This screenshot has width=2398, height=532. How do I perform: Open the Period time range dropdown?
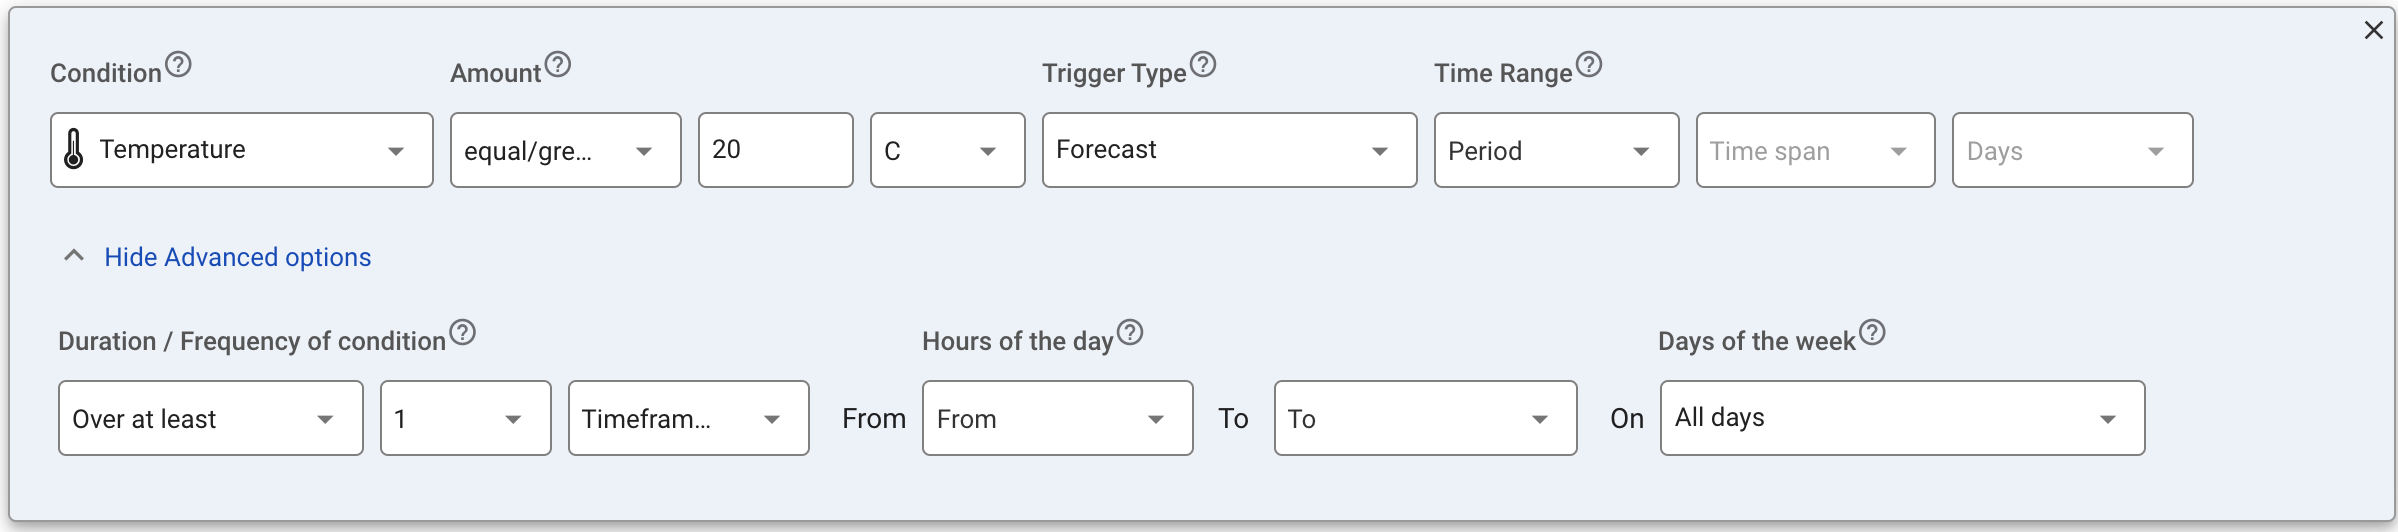click(x=1556, y=150)
